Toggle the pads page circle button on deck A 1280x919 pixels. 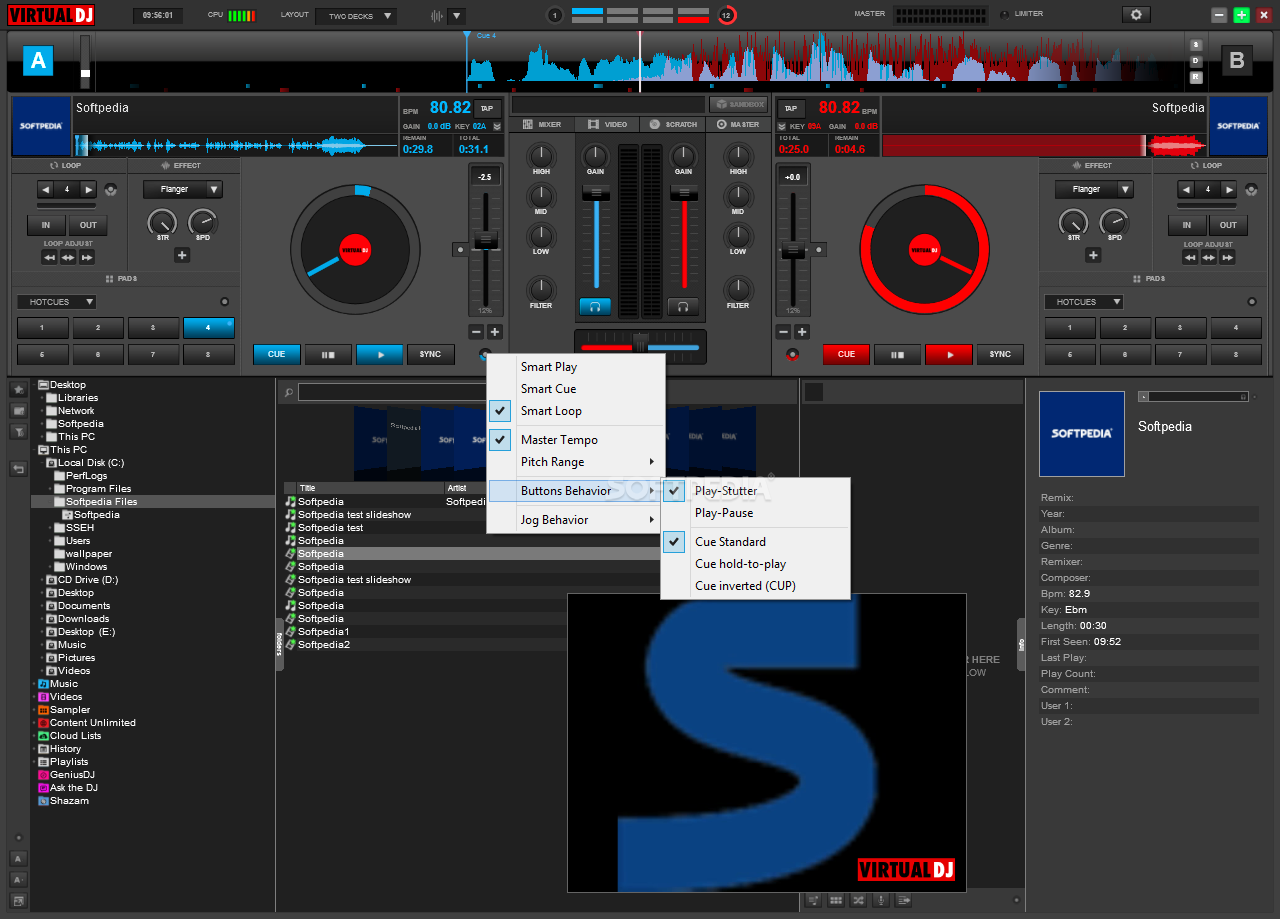224,301
